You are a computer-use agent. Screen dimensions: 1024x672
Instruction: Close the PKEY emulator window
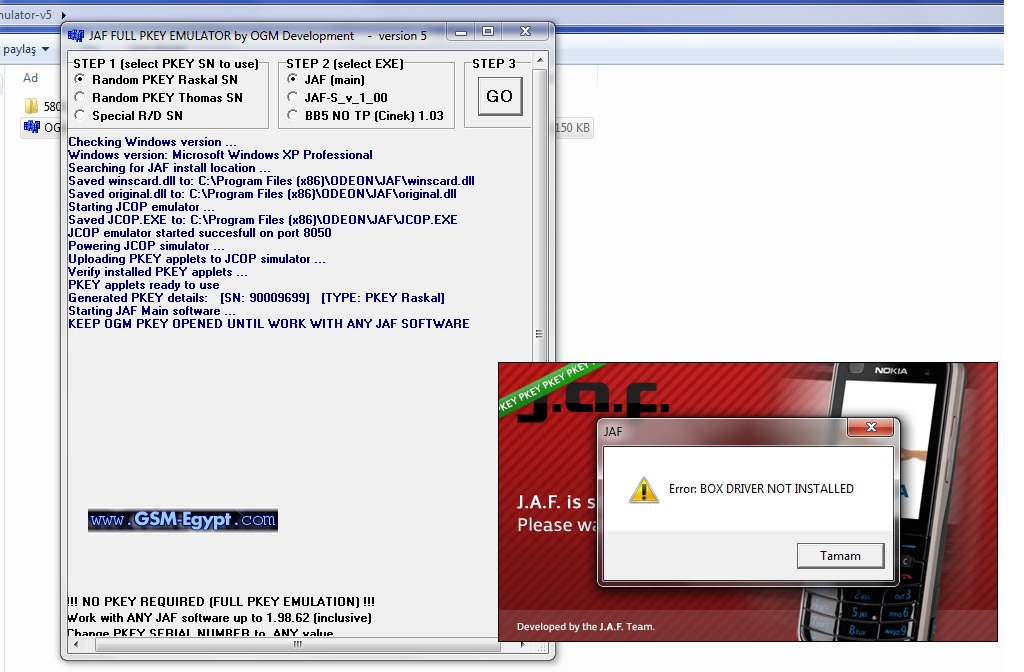(x=526, y=31)
